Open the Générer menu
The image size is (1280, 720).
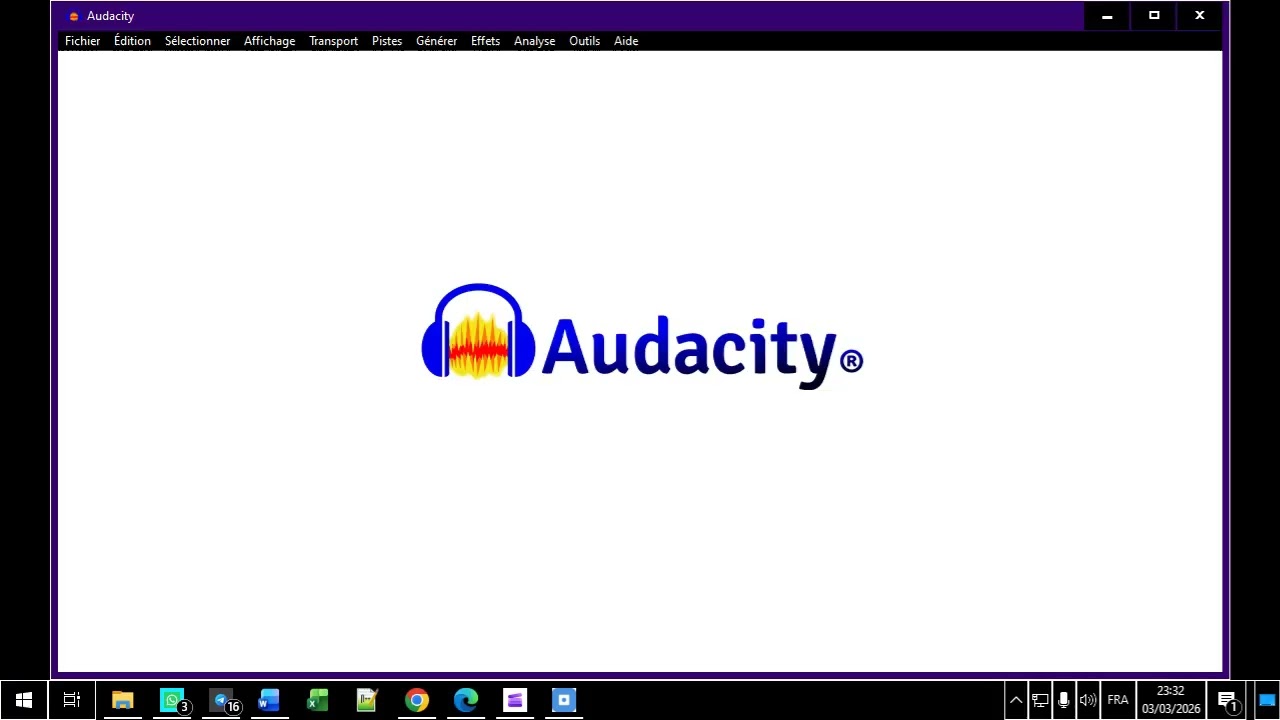(436, 41)
